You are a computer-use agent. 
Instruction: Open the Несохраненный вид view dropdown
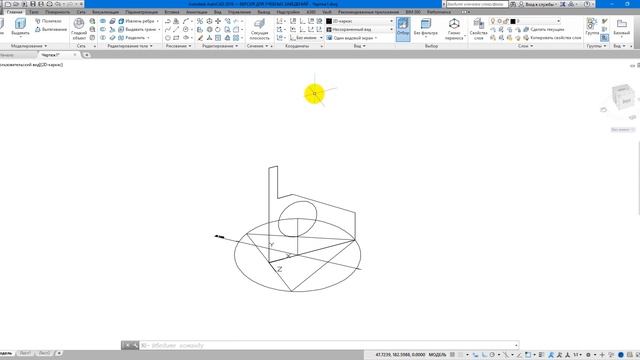point(360,29)
